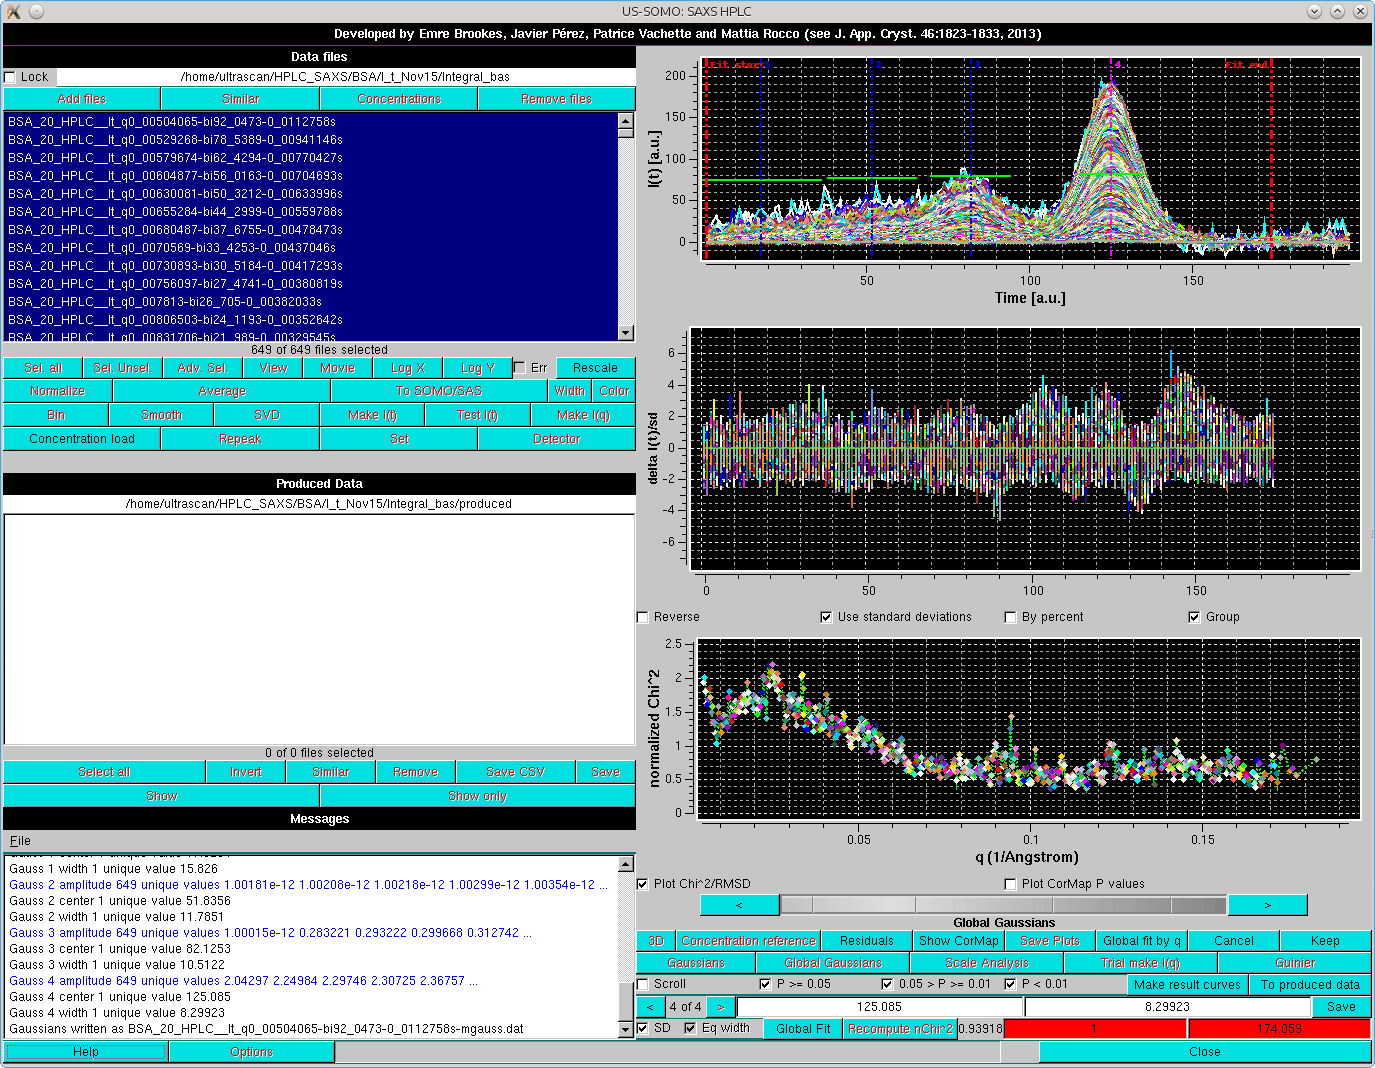Check the Lock checkbox
The height and width of the screenshot is (1068, 1375).
point(10,77)
